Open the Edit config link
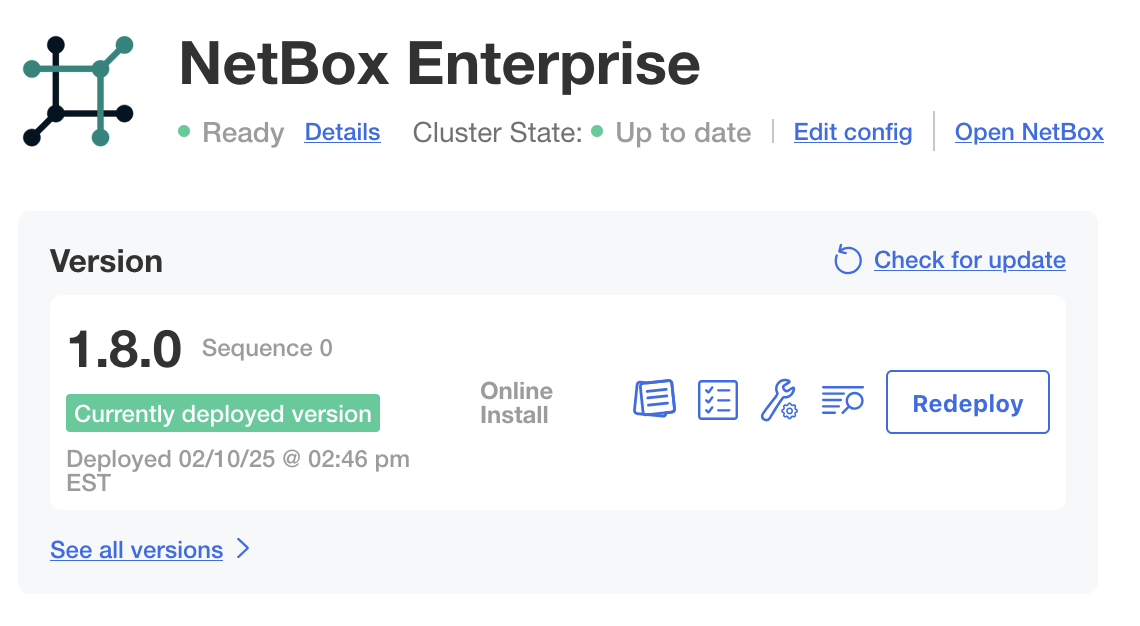The image size is (1140, 626). (852, 132)
